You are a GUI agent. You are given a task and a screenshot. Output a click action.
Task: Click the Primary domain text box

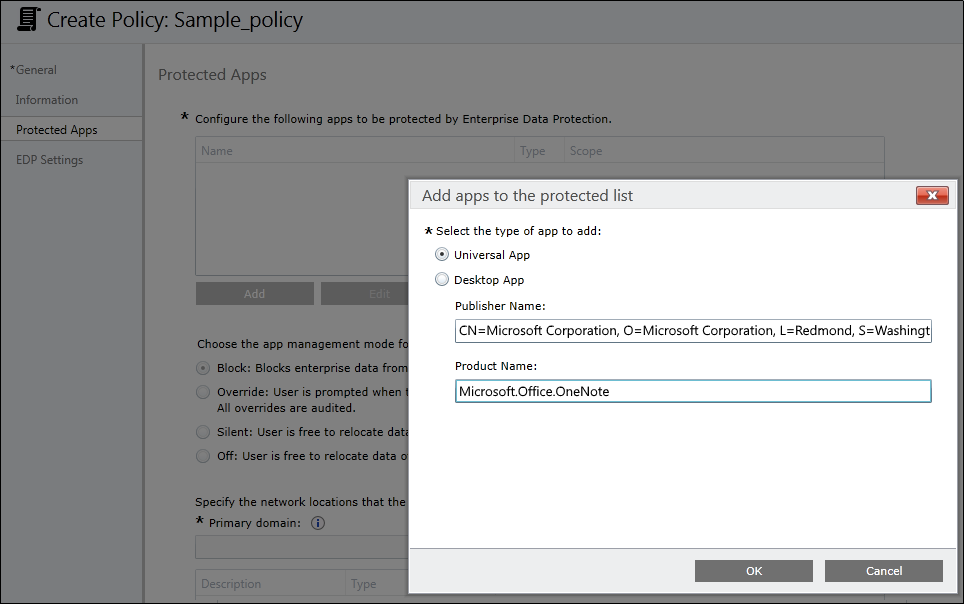[x=300, y=547]
